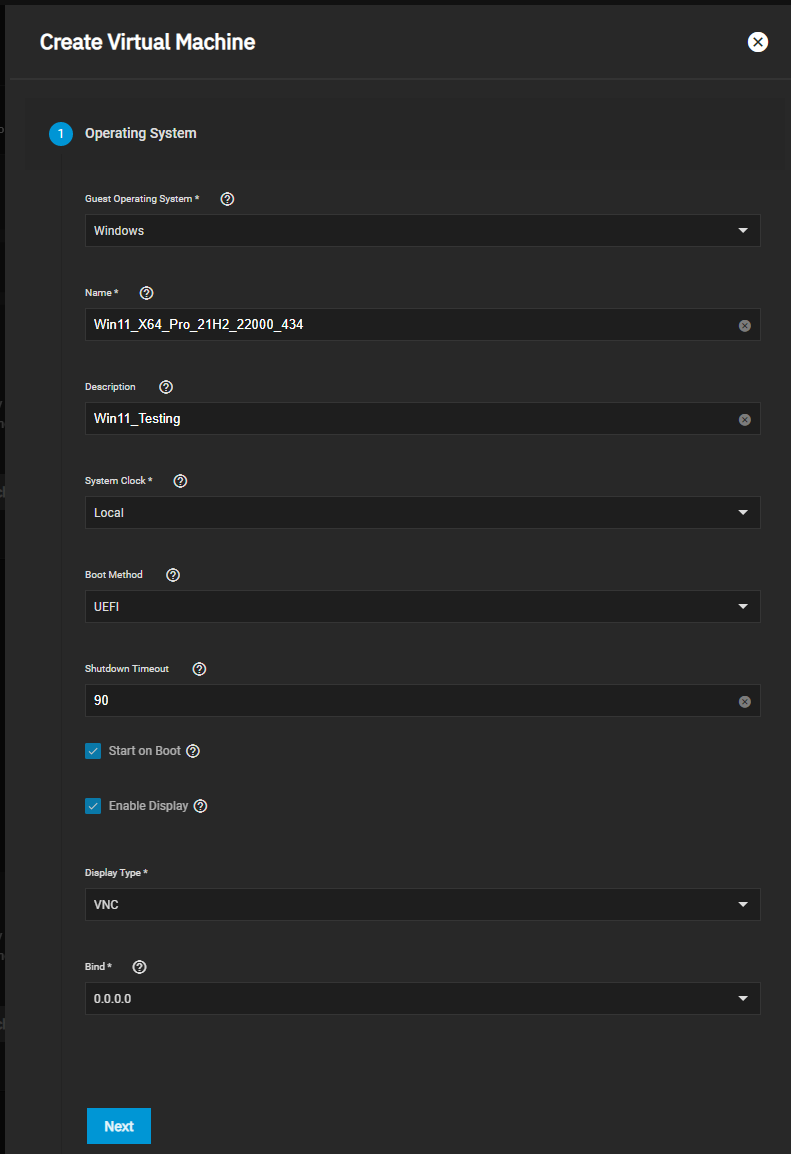Click help icon next to Guest Operating System
This screenshot has height=1154, width=791.
[x=227, y=199]
